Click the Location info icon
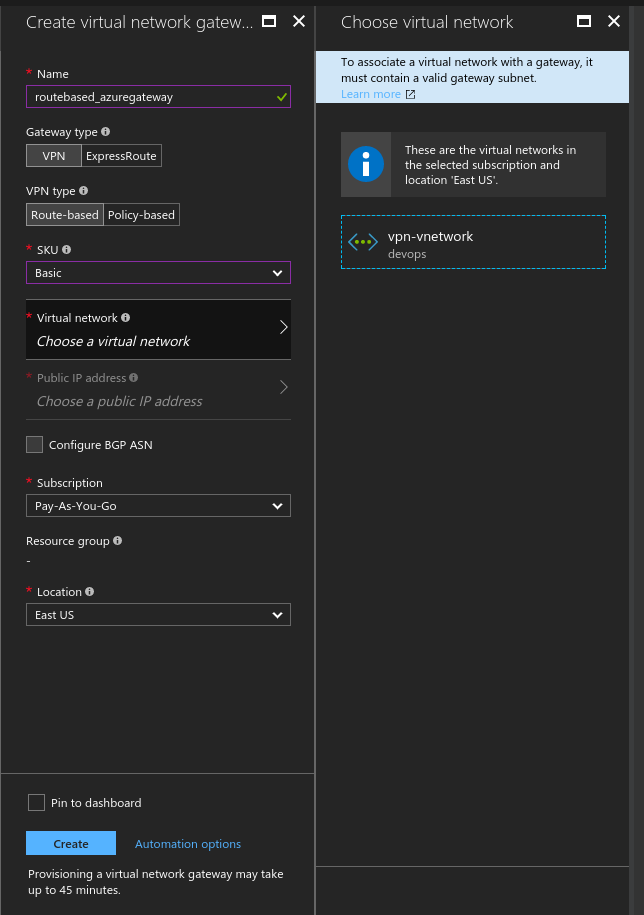Viewport: 644px width, 915px height. point(89,591)
